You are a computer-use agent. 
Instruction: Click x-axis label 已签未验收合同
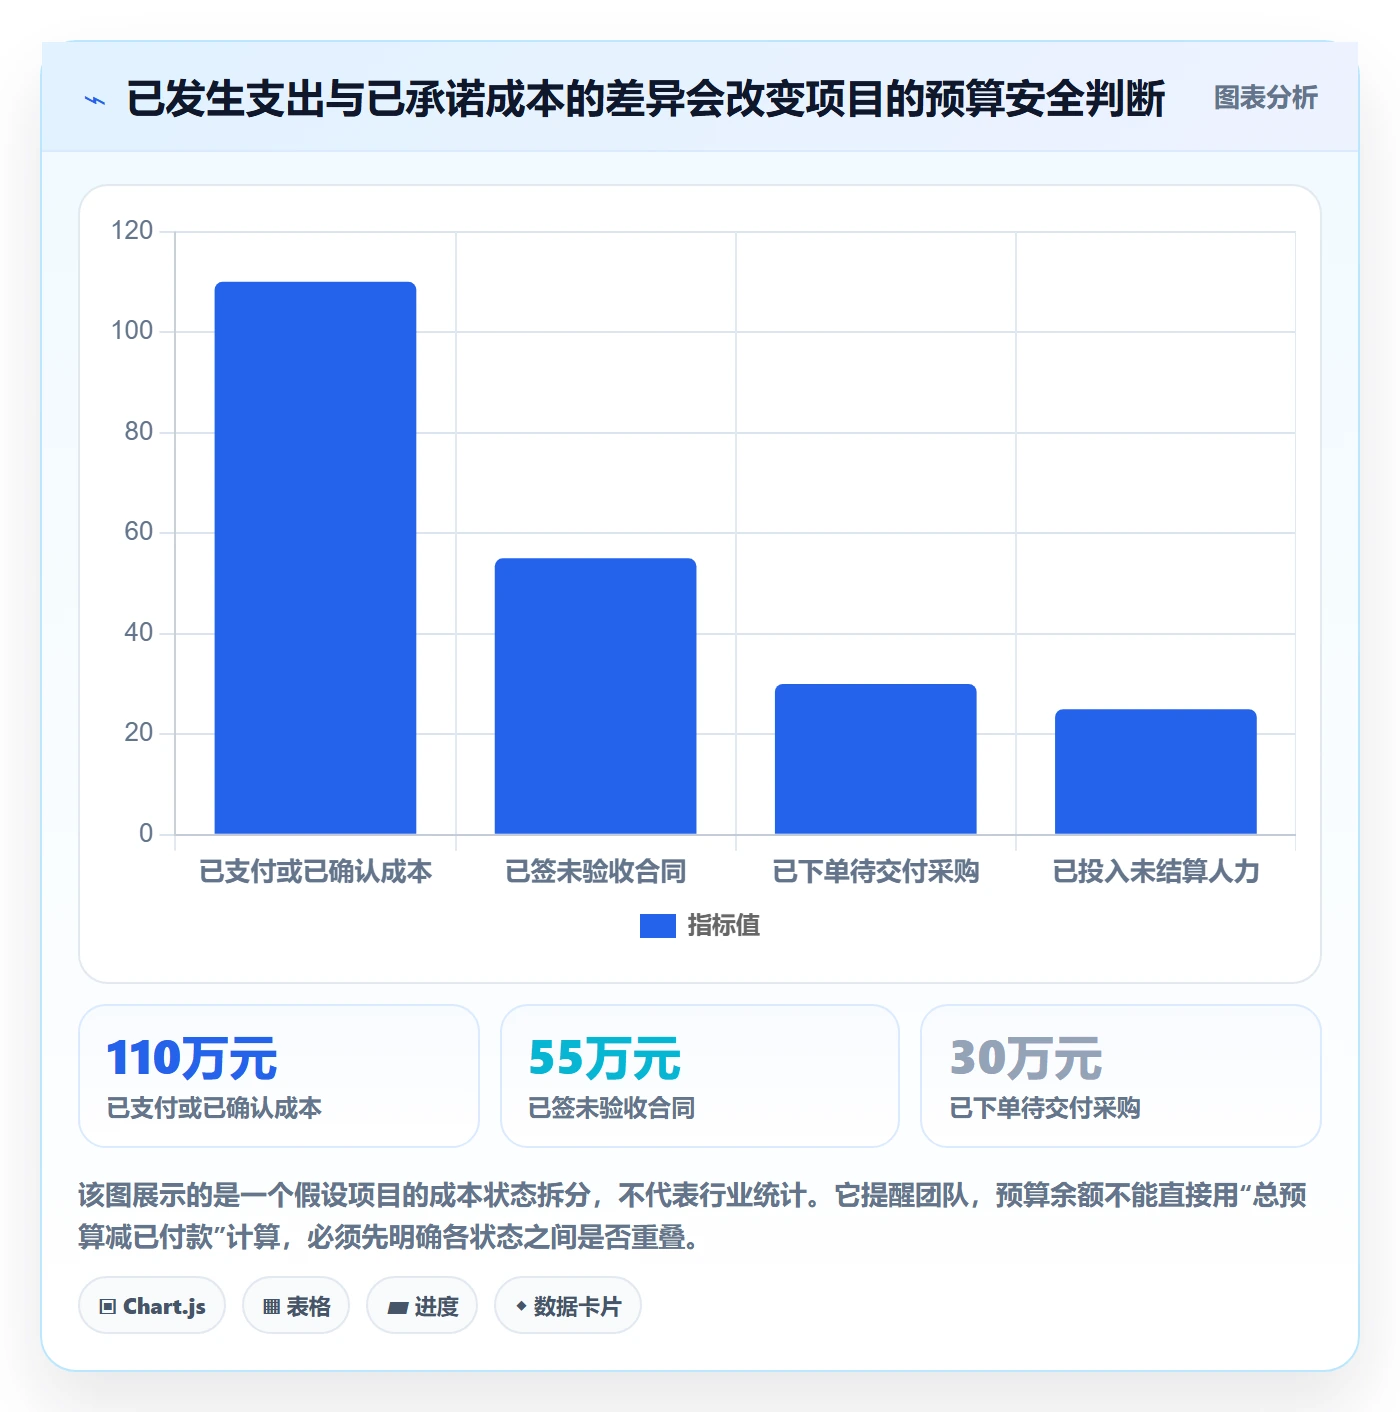[595, 871]
